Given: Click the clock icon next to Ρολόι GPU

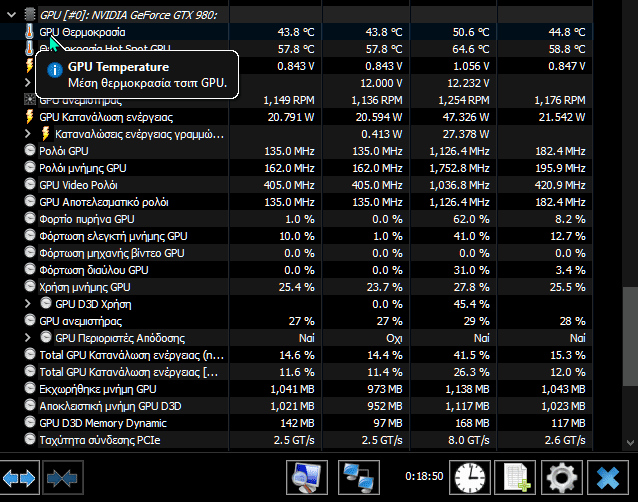Looking at the screenshot, I should 30,151.
